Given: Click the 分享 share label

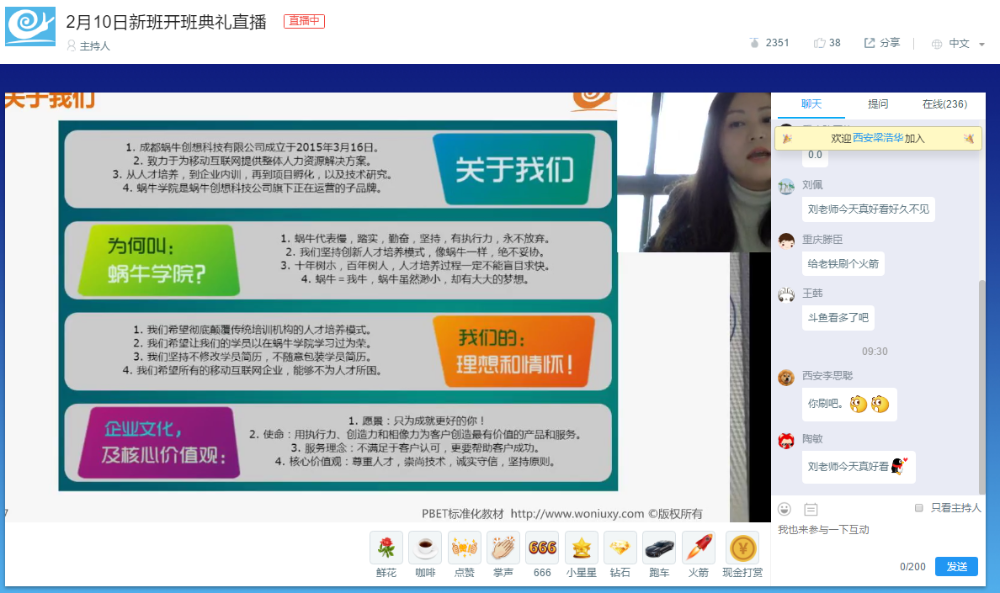Looking at the screenshot, I should 890,43.
